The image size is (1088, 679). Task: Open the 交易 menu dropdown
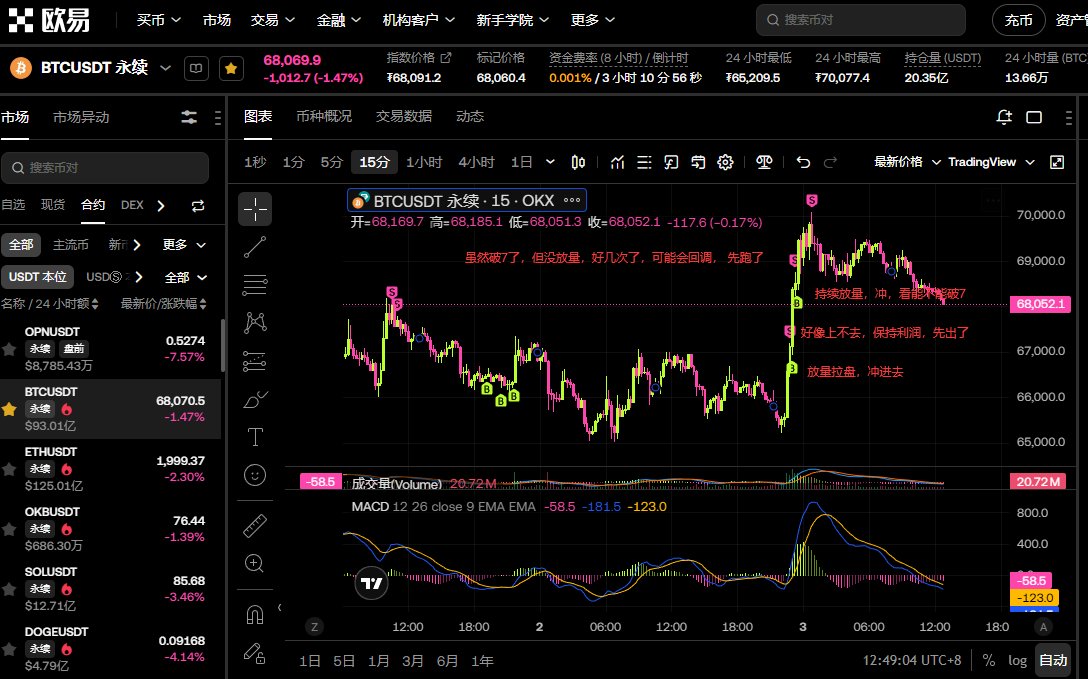click(x=273, y=20)
